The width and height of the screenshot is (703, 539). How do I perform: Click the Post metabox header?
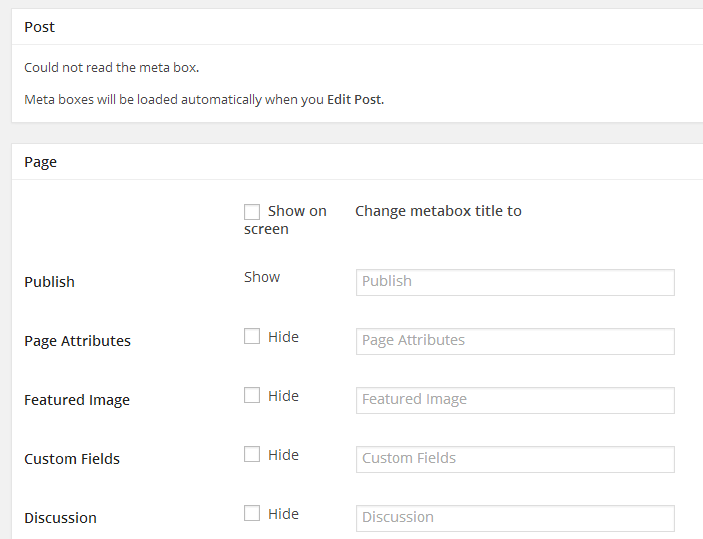pos(40,27)
